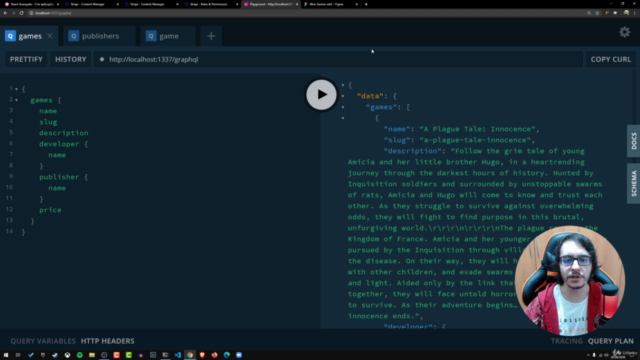Go forward in the browser
The image size is (640, 360).
pos(13,13)
